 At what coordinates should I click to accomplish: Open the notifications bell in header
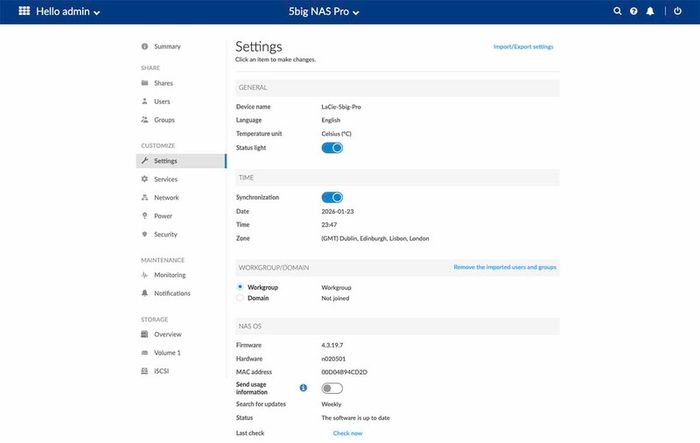click(x=650, y=11)
